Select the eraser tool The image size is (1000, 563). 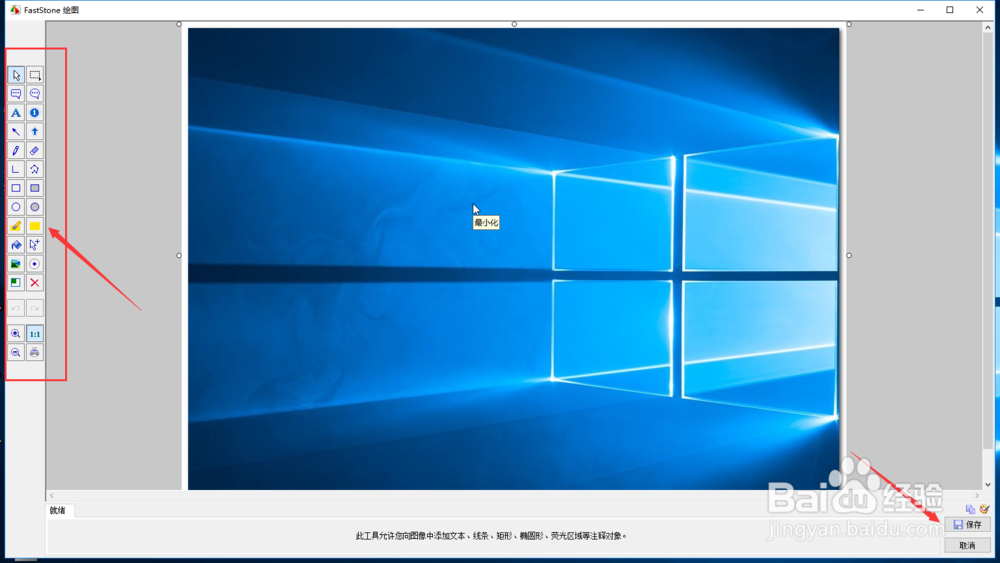point(34,150)
